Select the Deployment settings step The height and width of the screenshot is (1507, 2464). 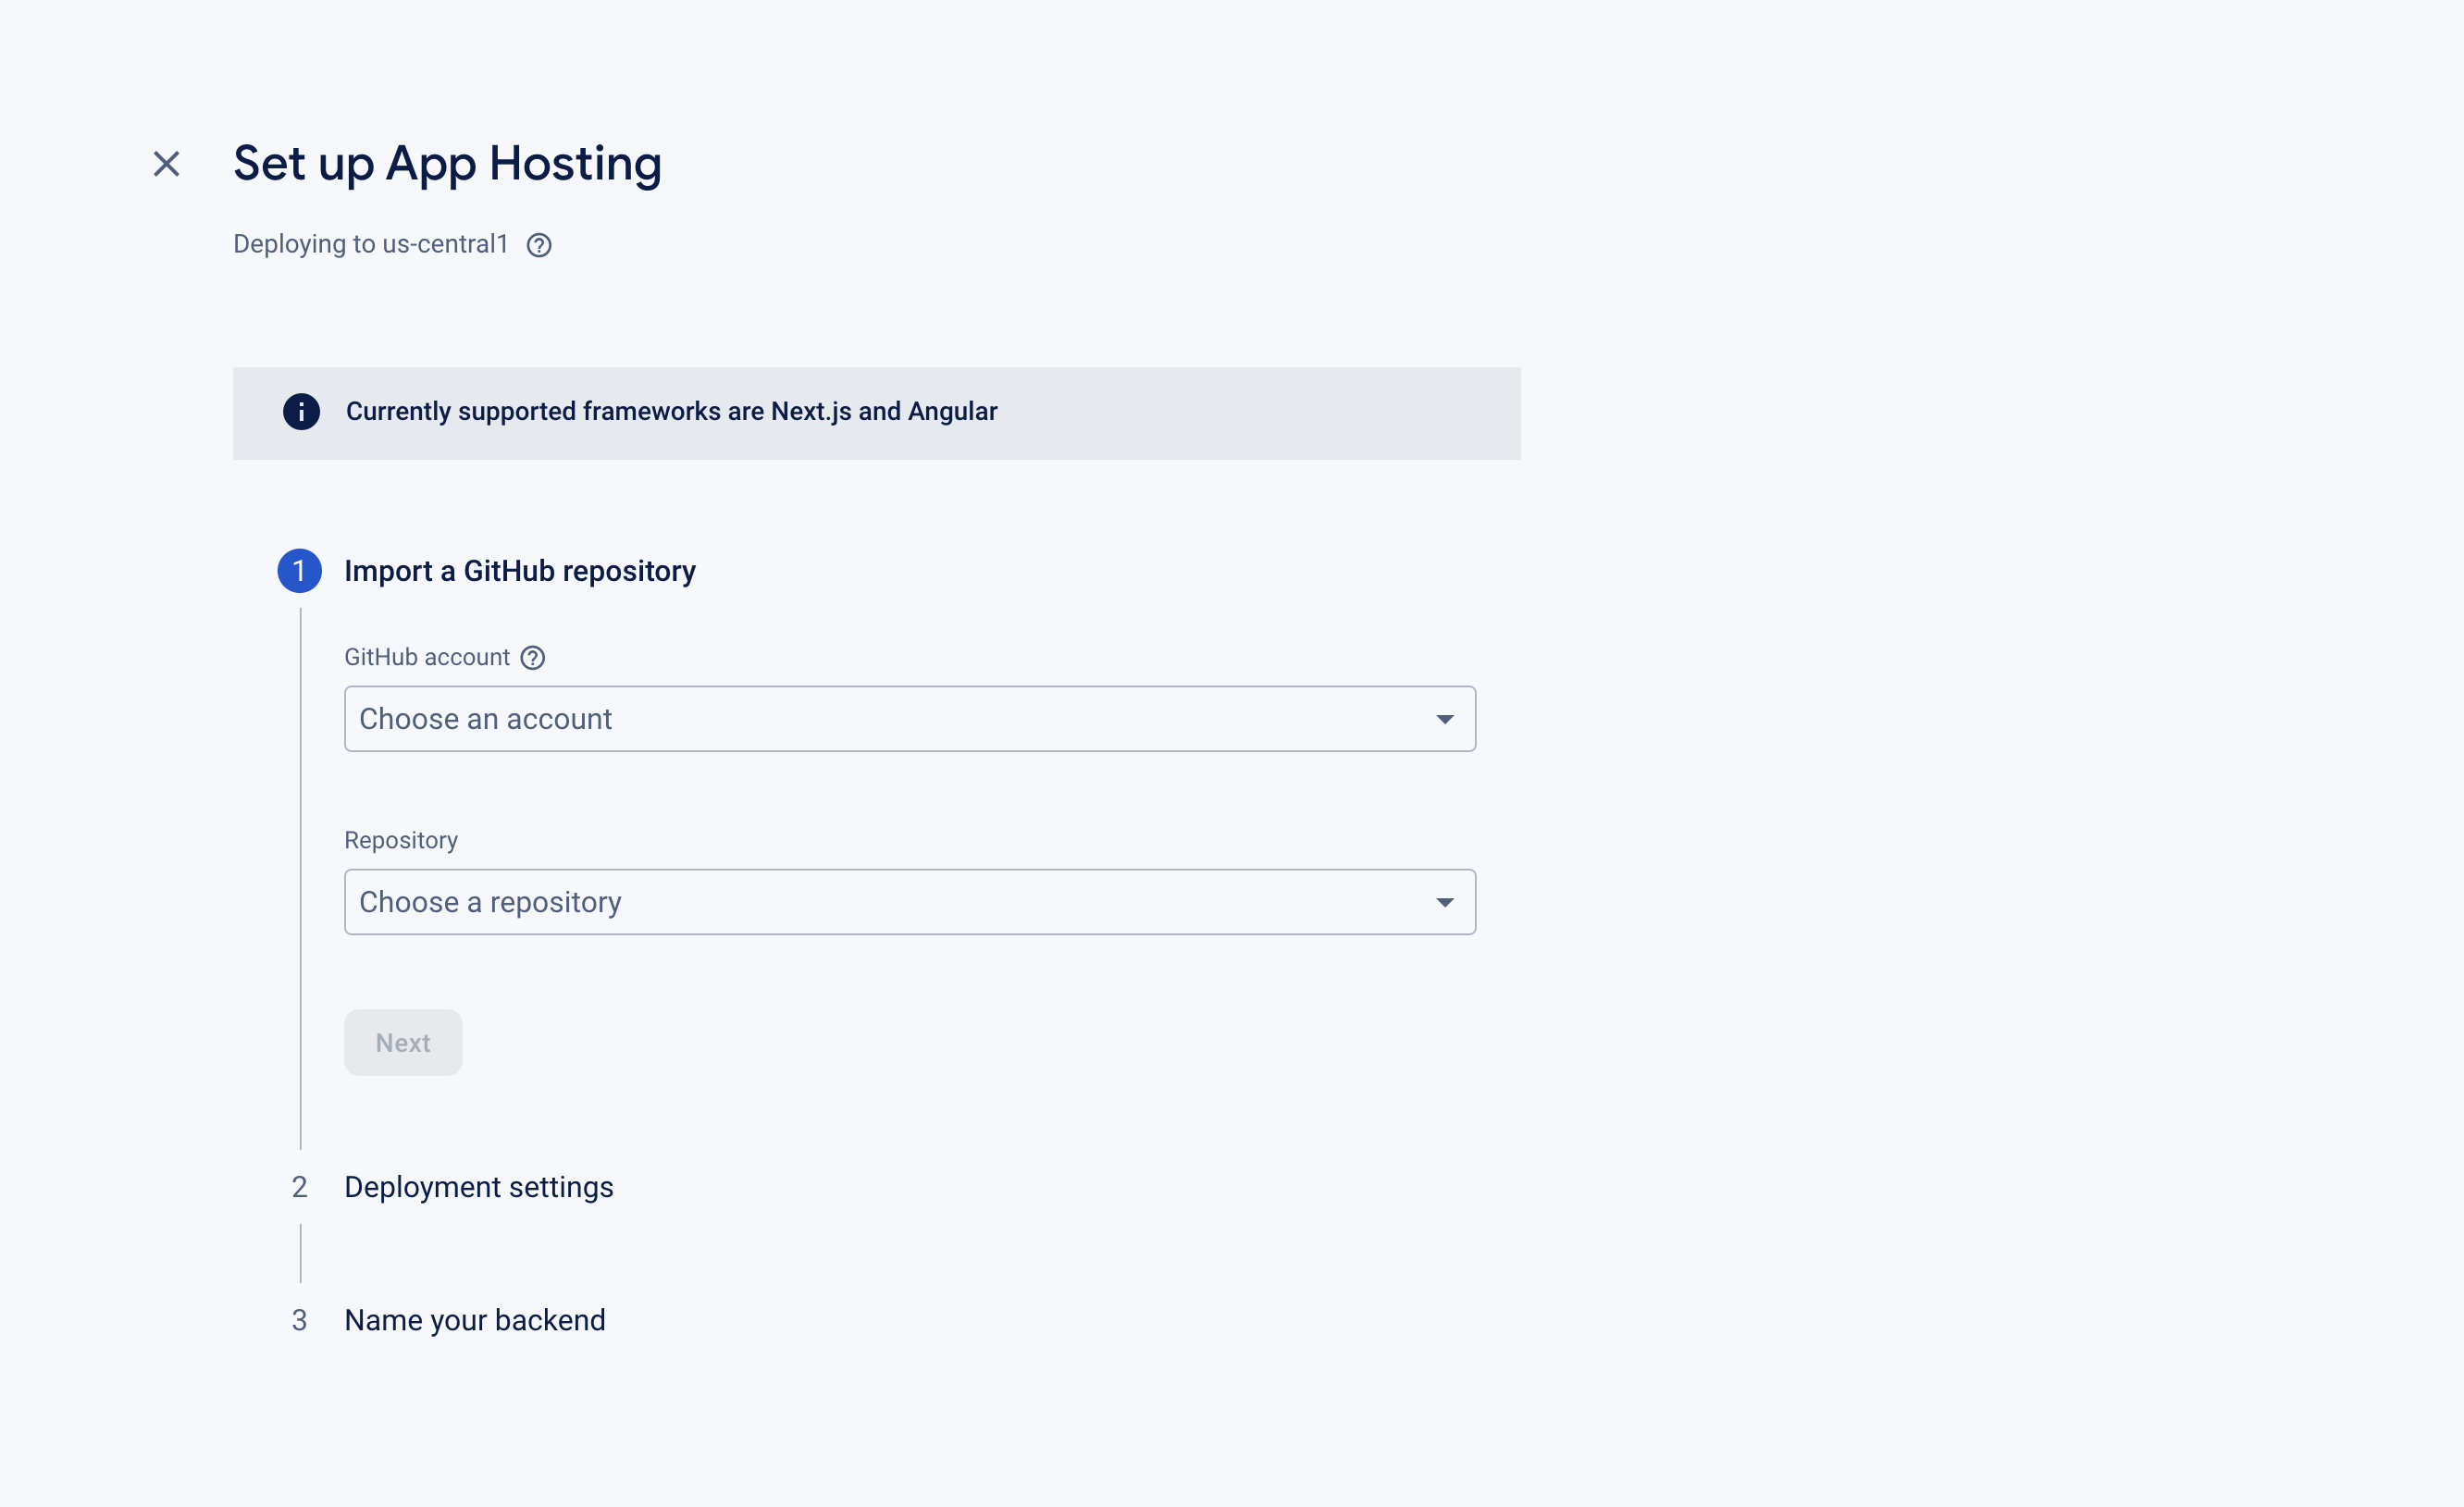479,1186
